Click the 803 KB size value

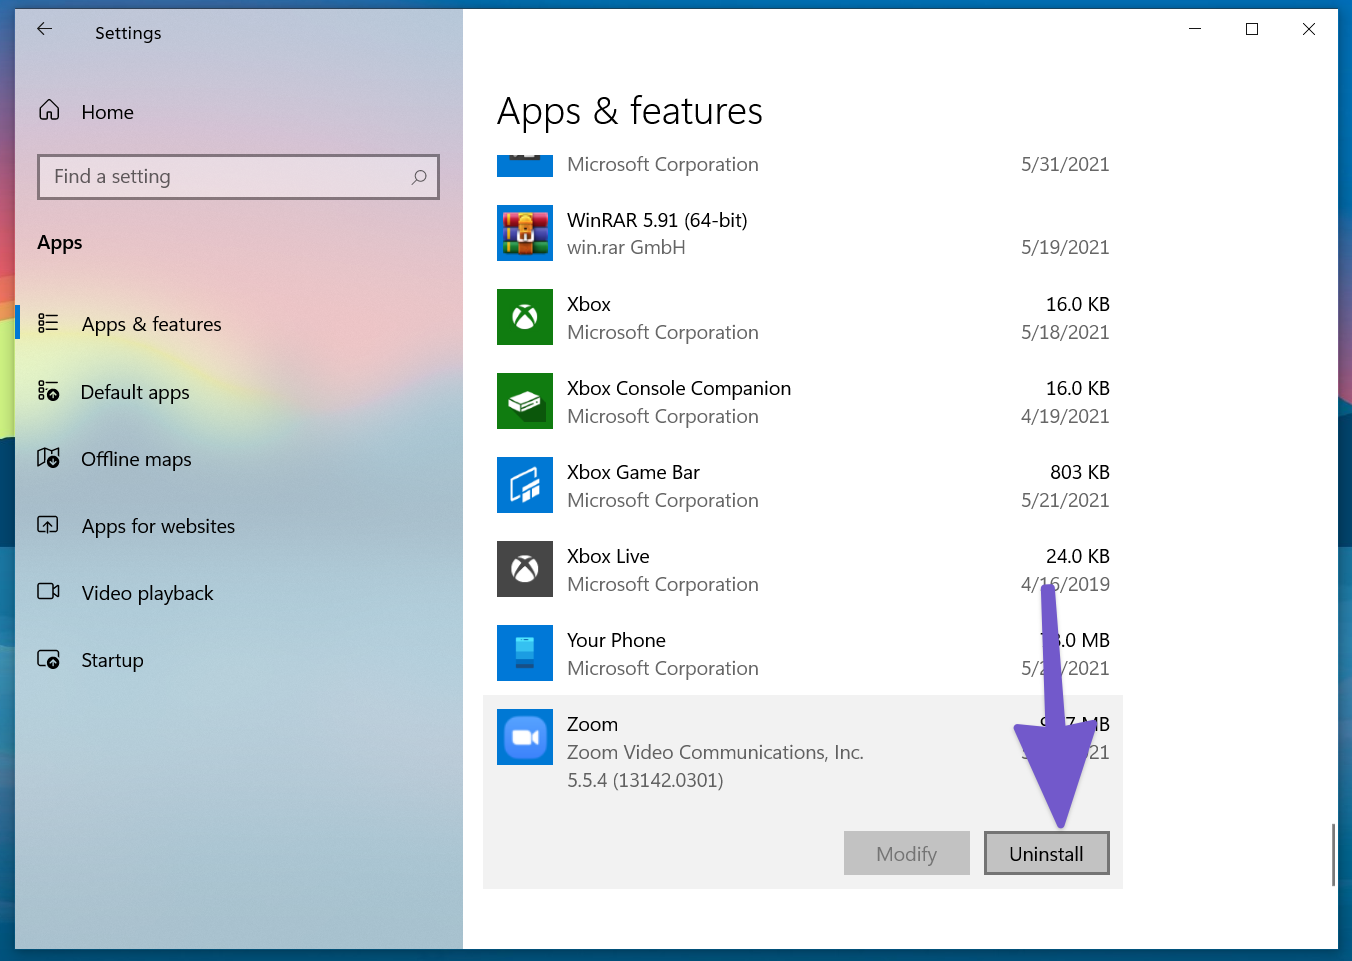1080,472
